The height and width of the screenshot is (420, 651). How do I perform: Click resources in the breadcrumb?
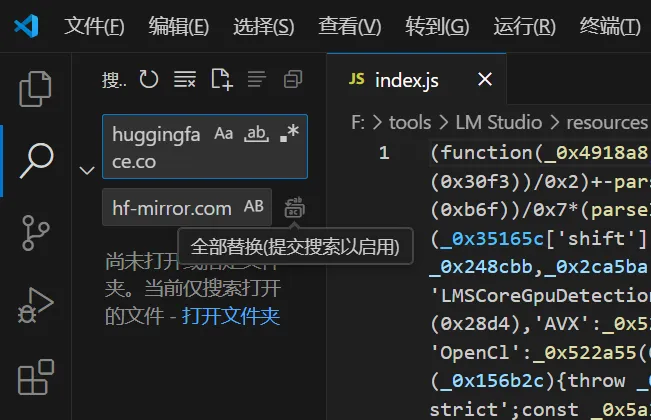[x=607, y=122]
